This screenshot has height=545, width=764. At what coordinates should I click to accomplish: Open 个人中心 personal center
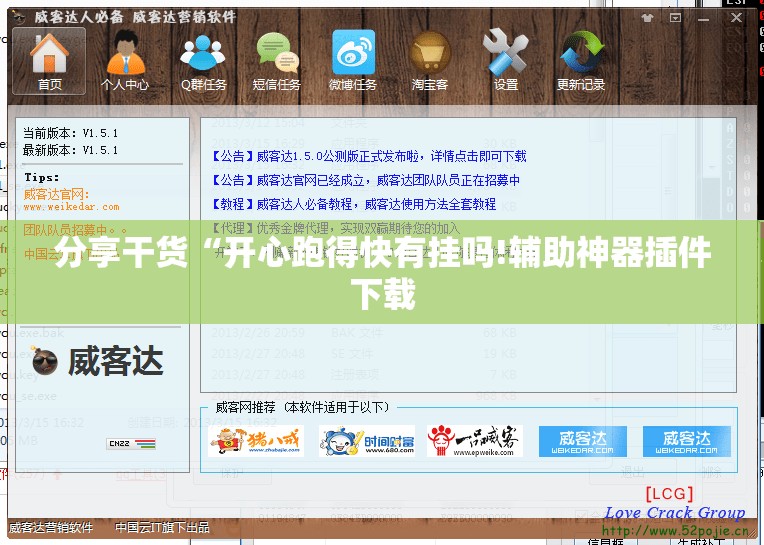pyautogui.click(x=125, y=61)
